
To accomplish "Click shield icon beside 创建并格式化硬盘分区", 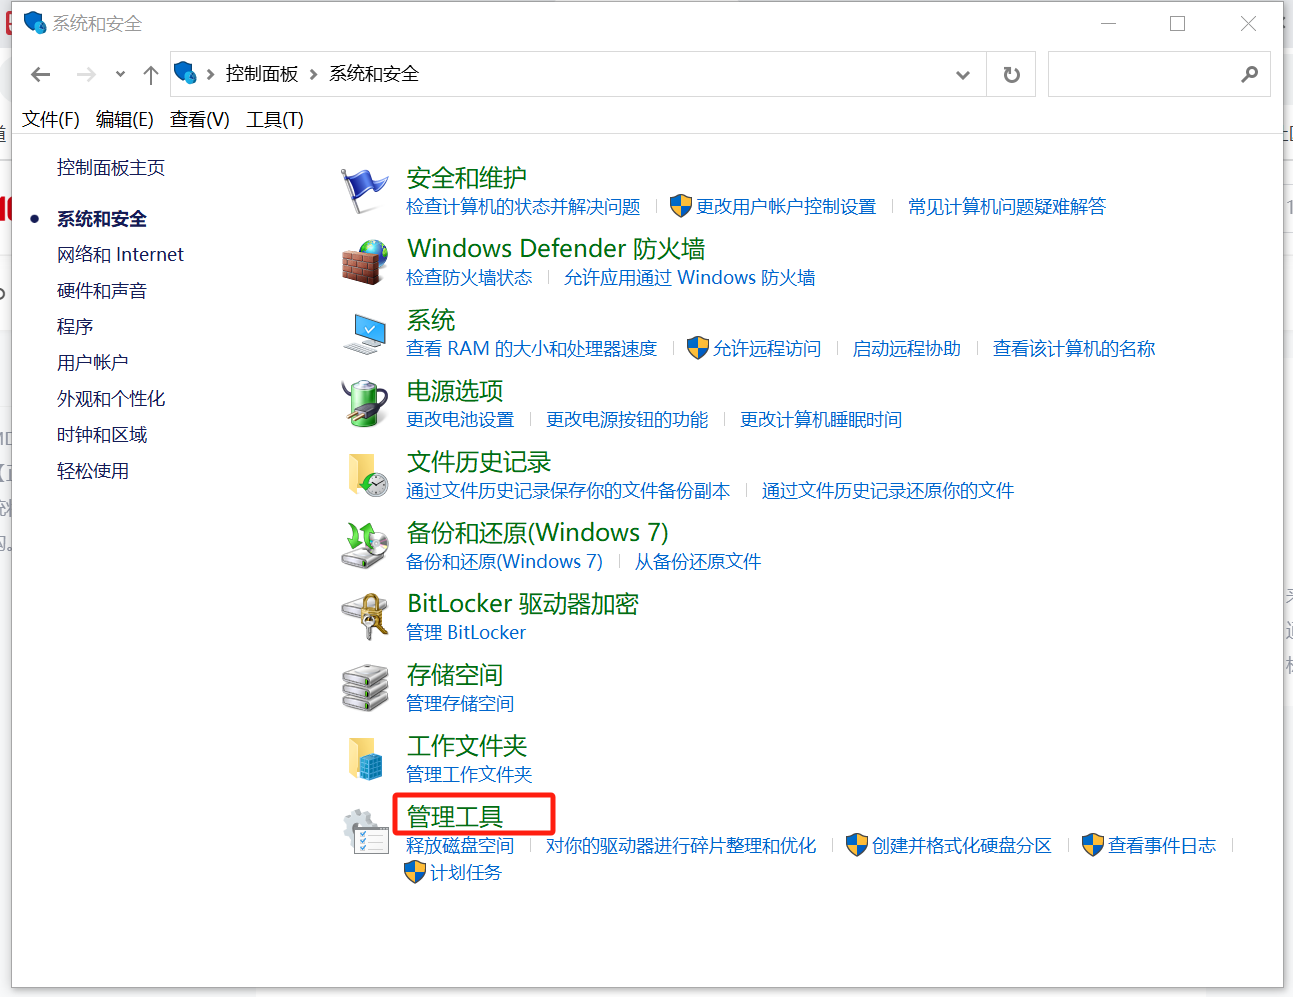I will [x=857, y=845].
